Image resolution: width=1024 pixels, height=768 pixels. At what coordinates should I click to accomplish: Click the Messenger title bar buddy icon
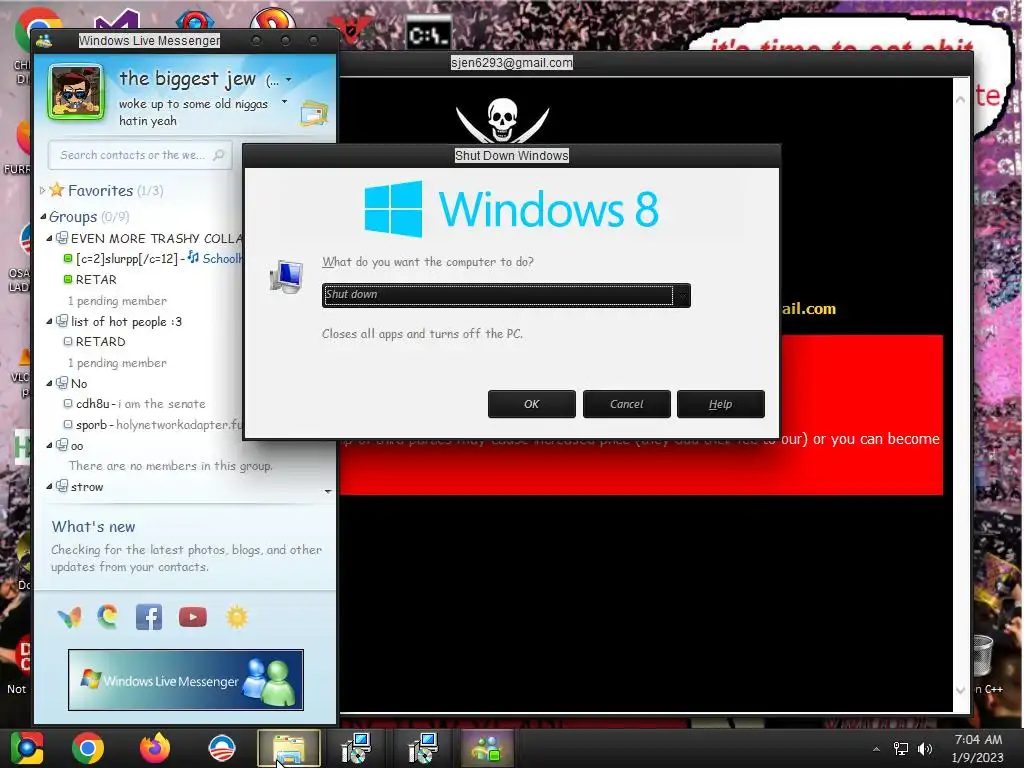44,40
